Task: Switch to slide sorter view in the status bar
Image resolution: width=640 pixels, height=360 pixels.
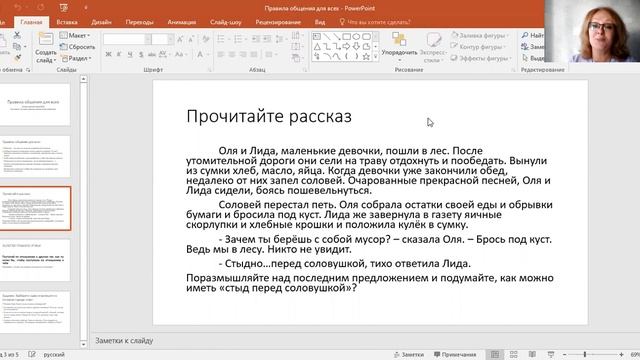Action: (x=513, y=354)
